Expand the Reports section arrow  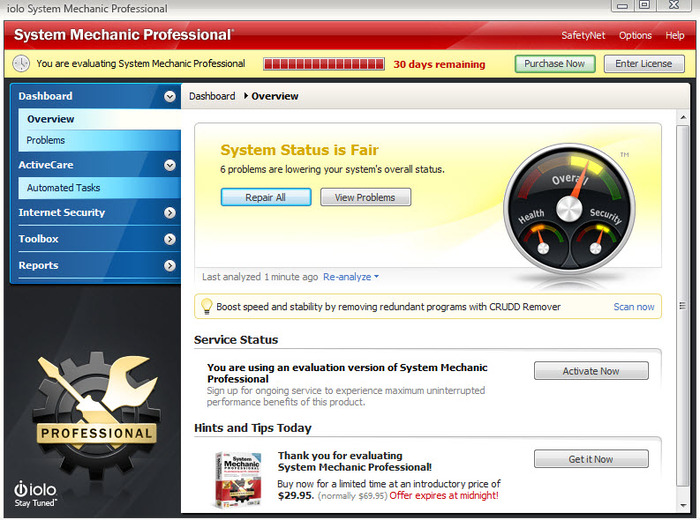170,266
